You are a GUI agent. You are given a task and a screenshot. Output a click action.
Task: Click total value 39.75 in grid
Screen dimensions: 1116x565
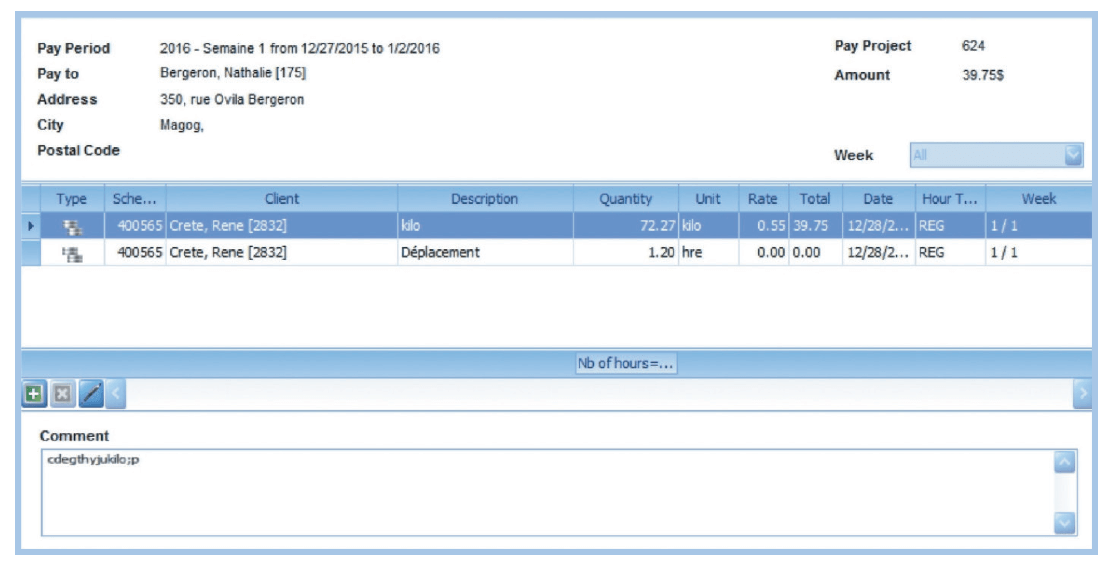click(811, 226)
